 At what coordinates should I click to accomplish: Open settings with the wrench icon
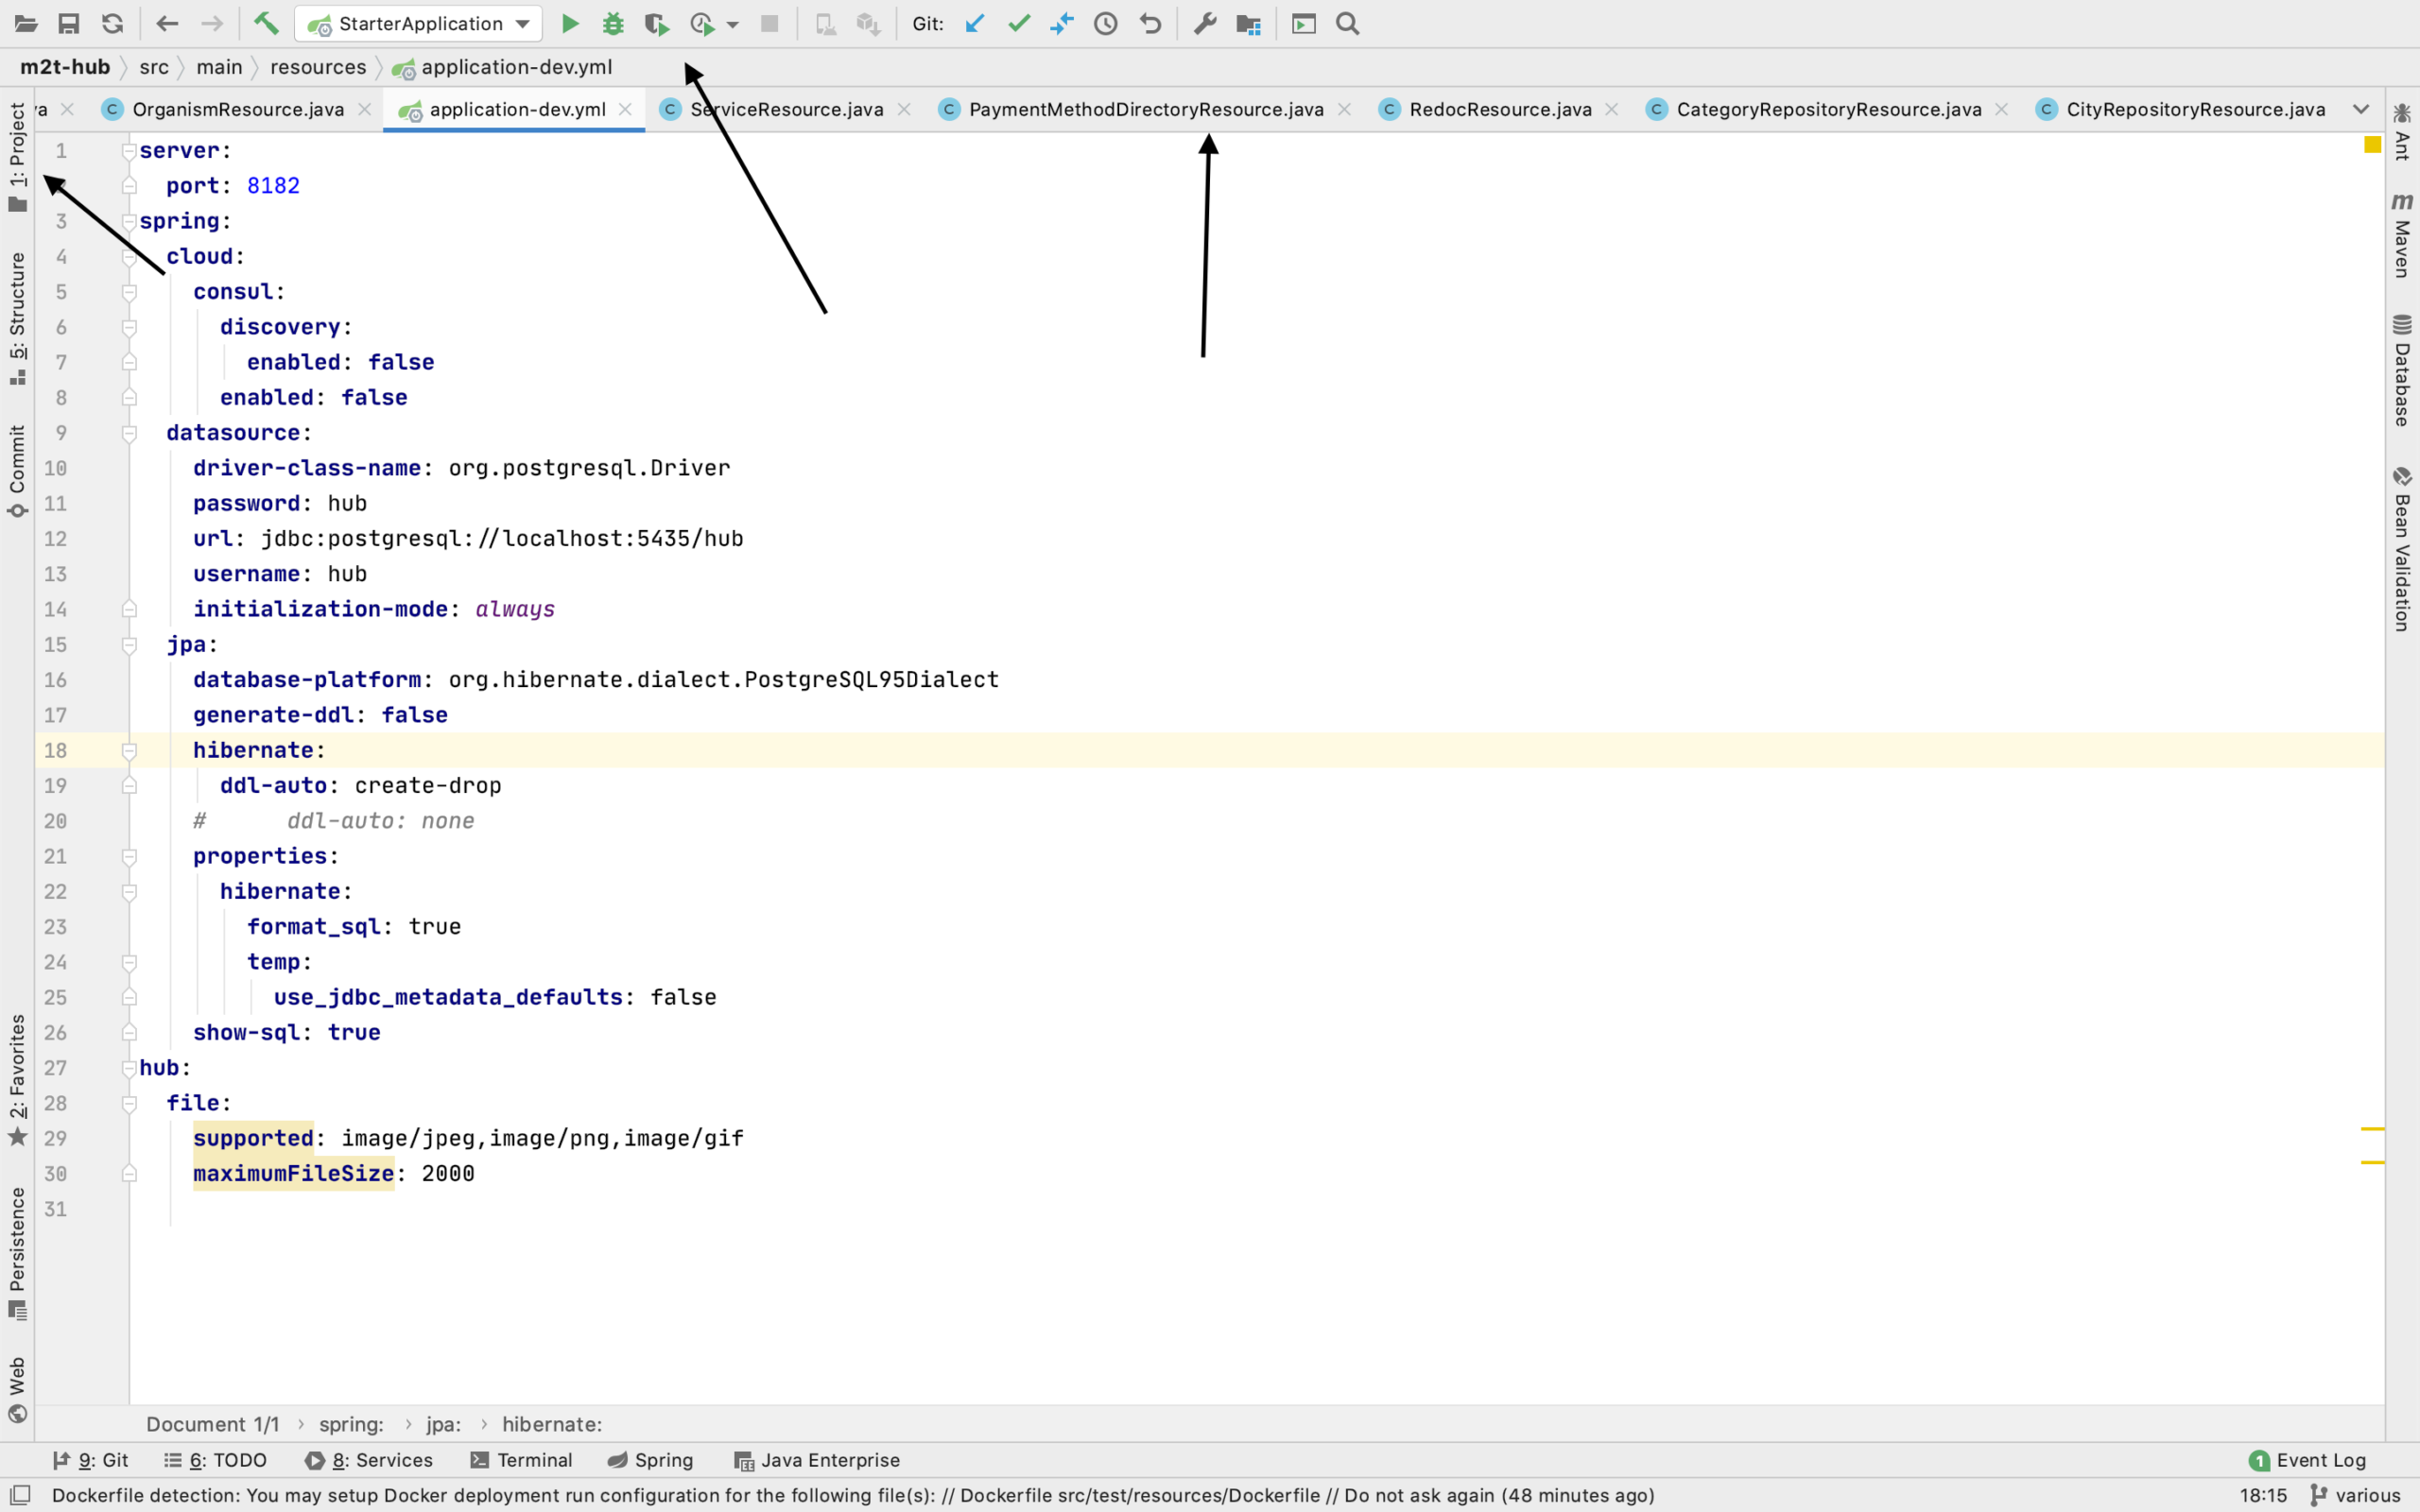click(1205, 24)
